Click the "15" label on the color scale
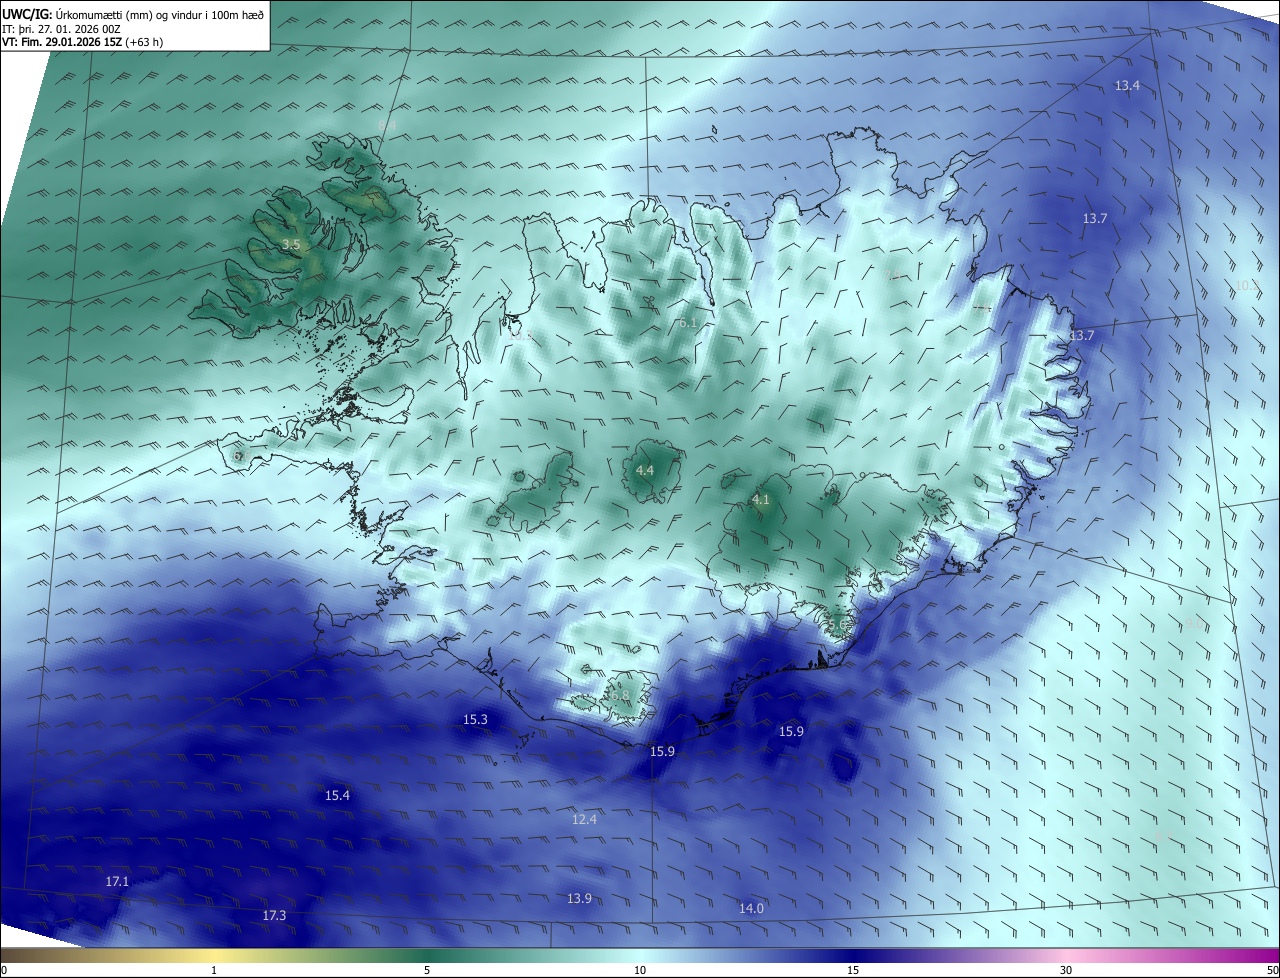Image resolution: width=1280 pixels, height=978 pixels. pyautogui.click(x=853, y=971)
